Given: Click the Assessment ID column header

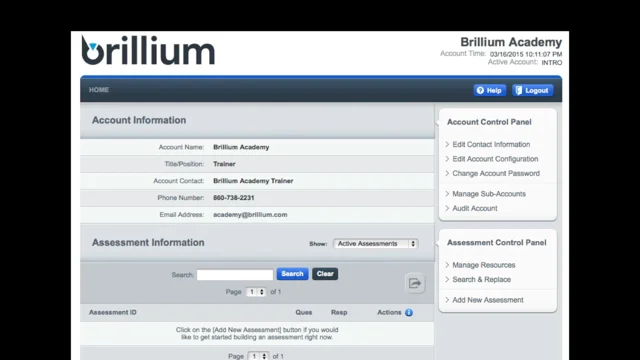Looking at the screenshot, I should click(x=113, y=312).
